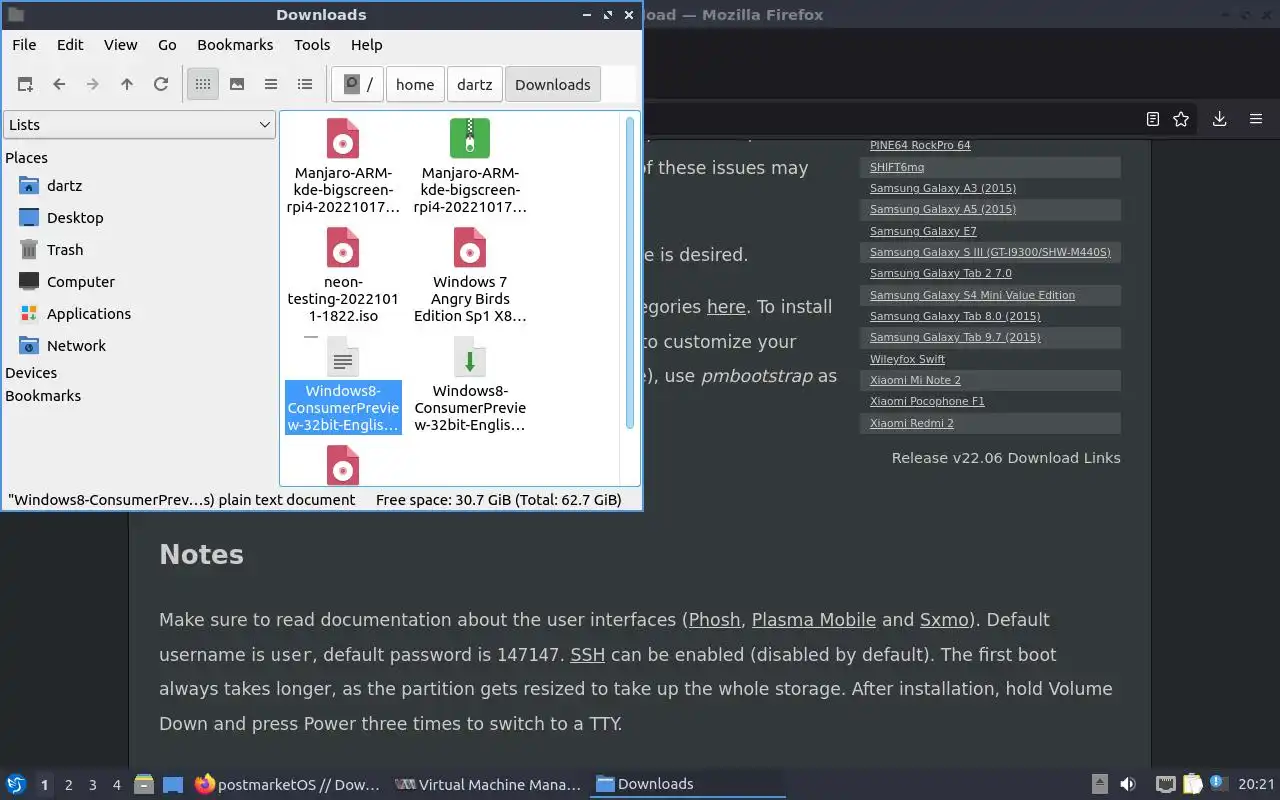1280x800 pixels.
Task: Collapse the Places section header
Action: click(26, 158)
